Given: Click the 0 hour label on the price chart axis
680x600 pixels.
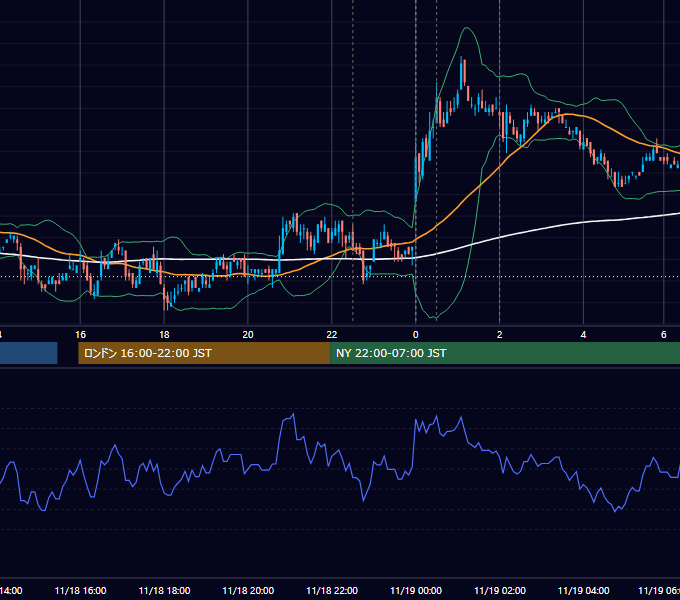Looking at the screenshot, I should click(415, 335).
